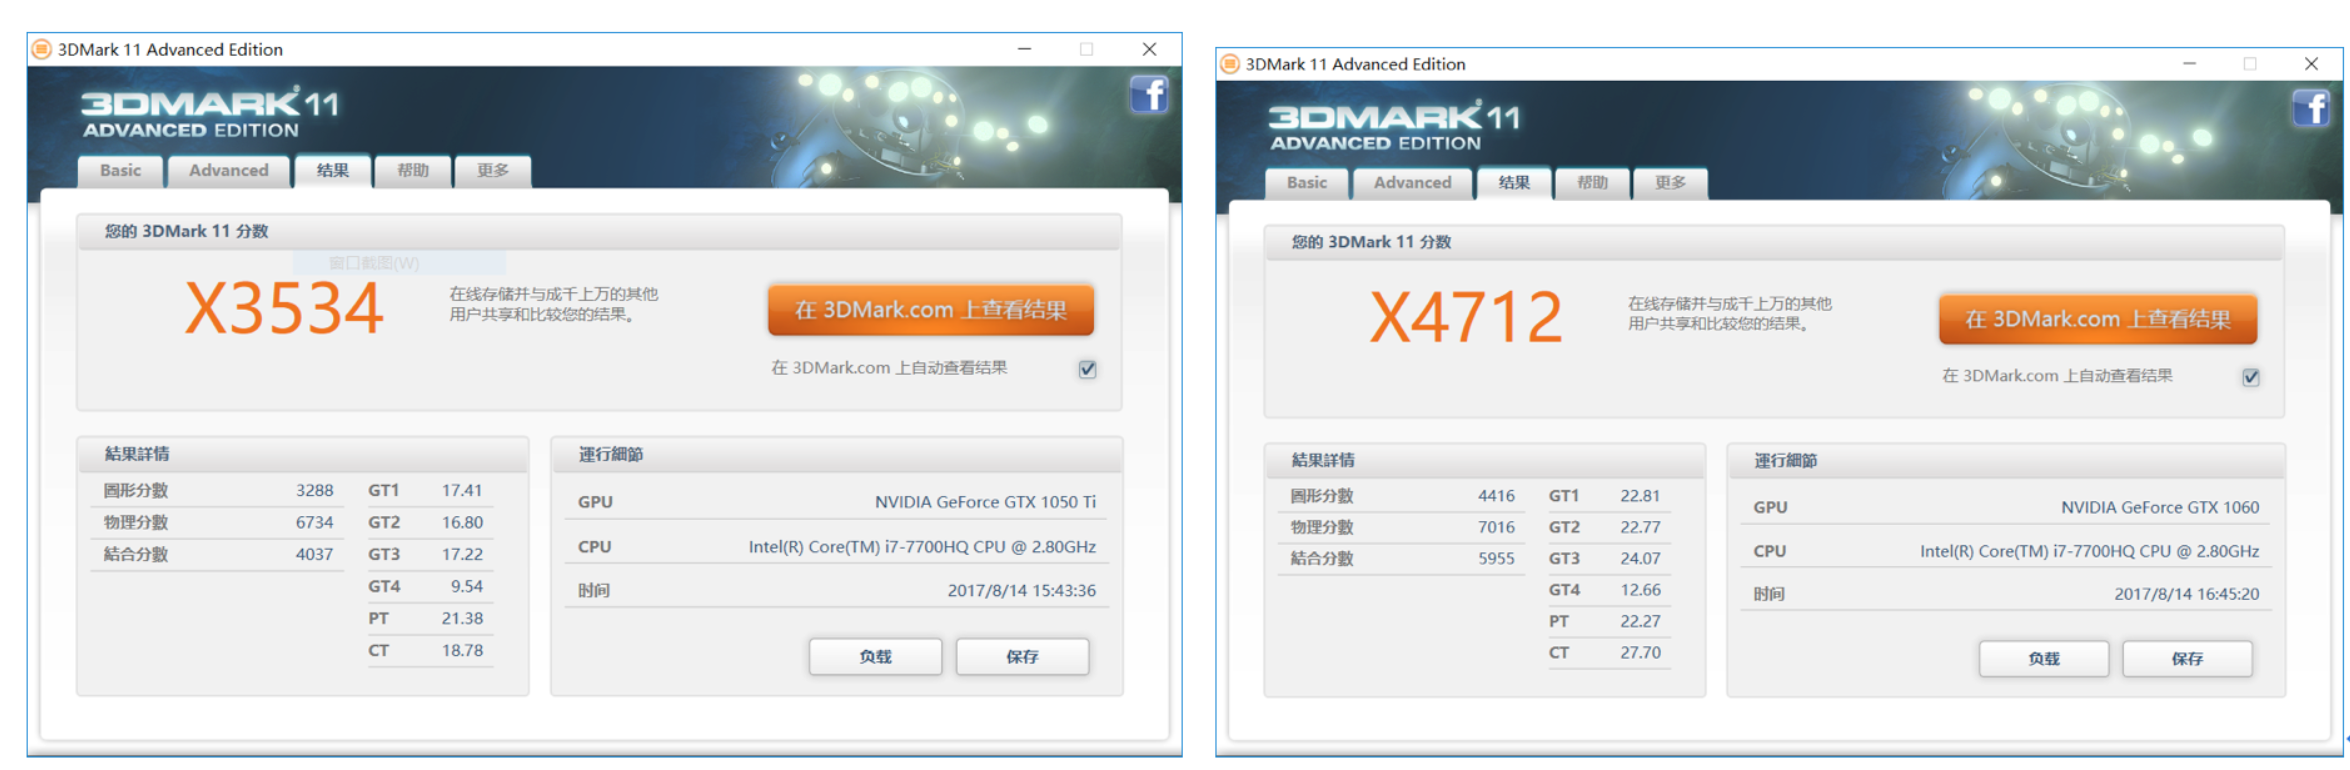This screenshot has height=770, width=2350.
Task: Open Basic tab in left window
Action: coord(121,171)
